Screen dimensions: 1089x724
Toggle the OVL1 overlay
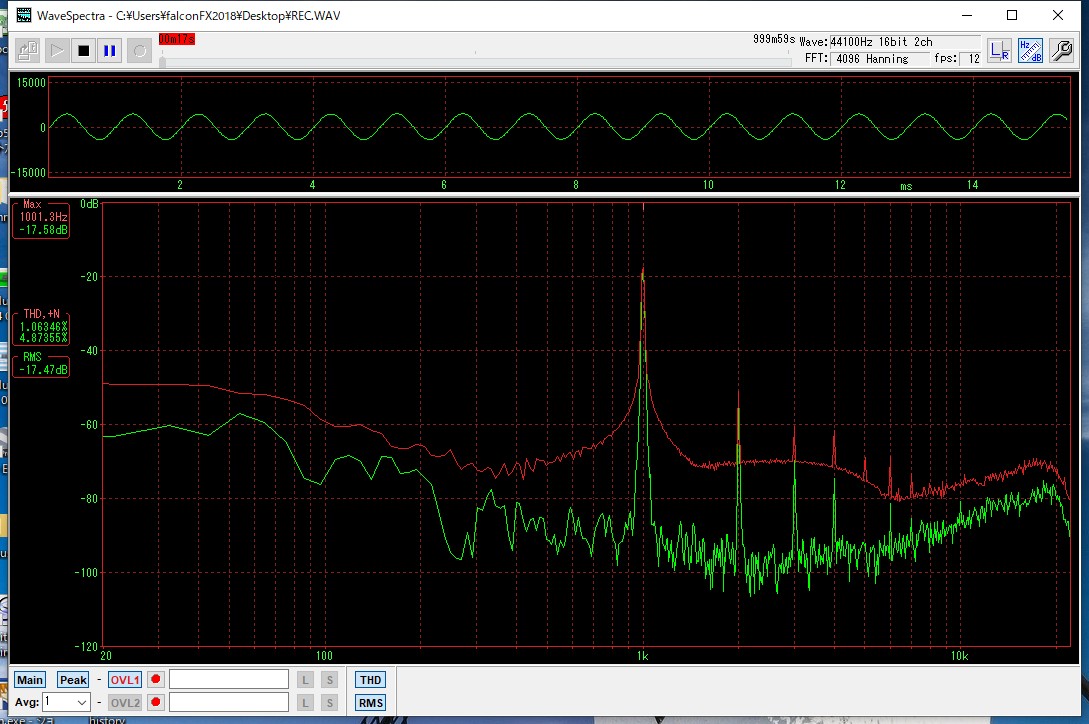[x=125, y=680]
